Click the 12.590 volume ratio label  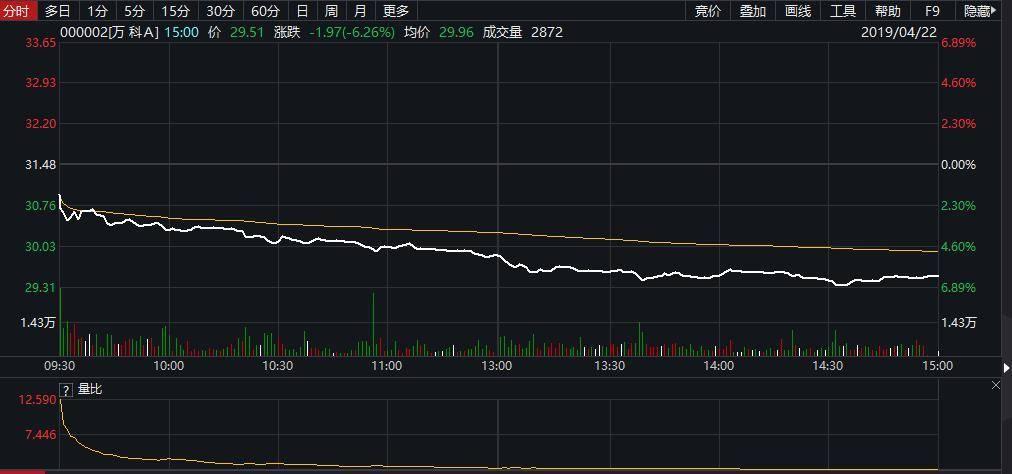pos(37,400)
